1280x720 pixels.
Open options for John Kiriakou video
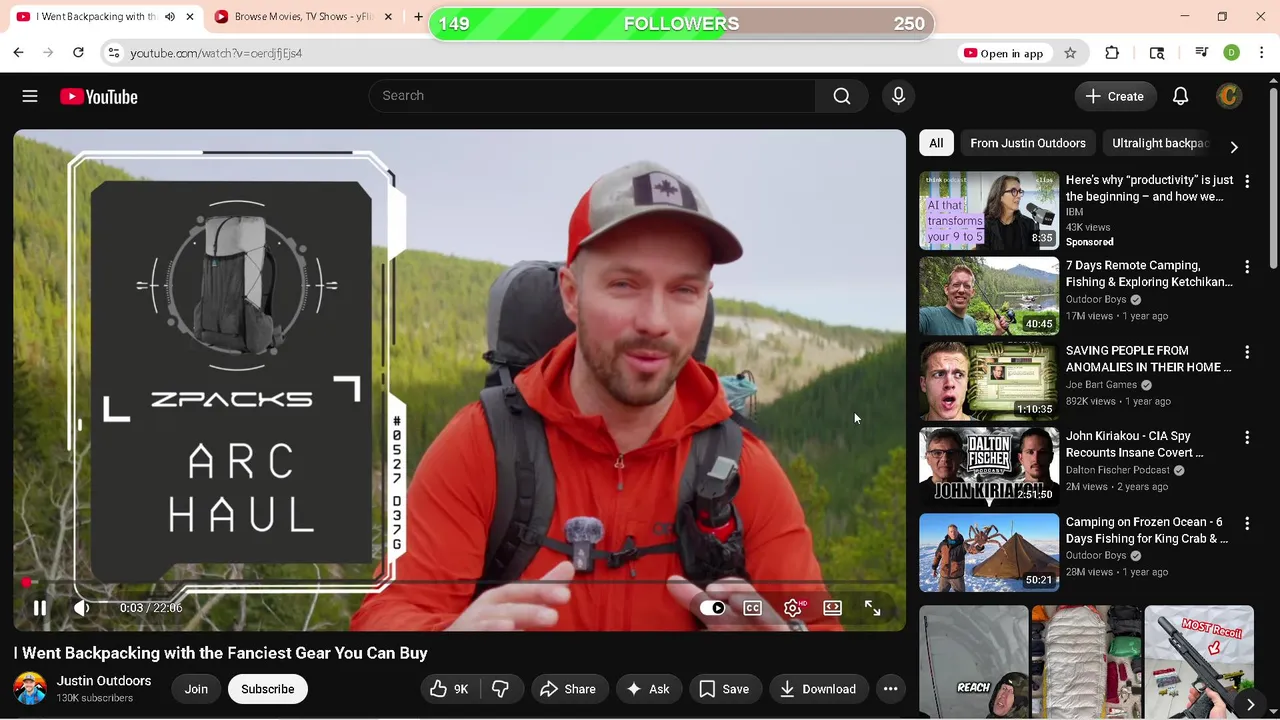[1247, 437]
